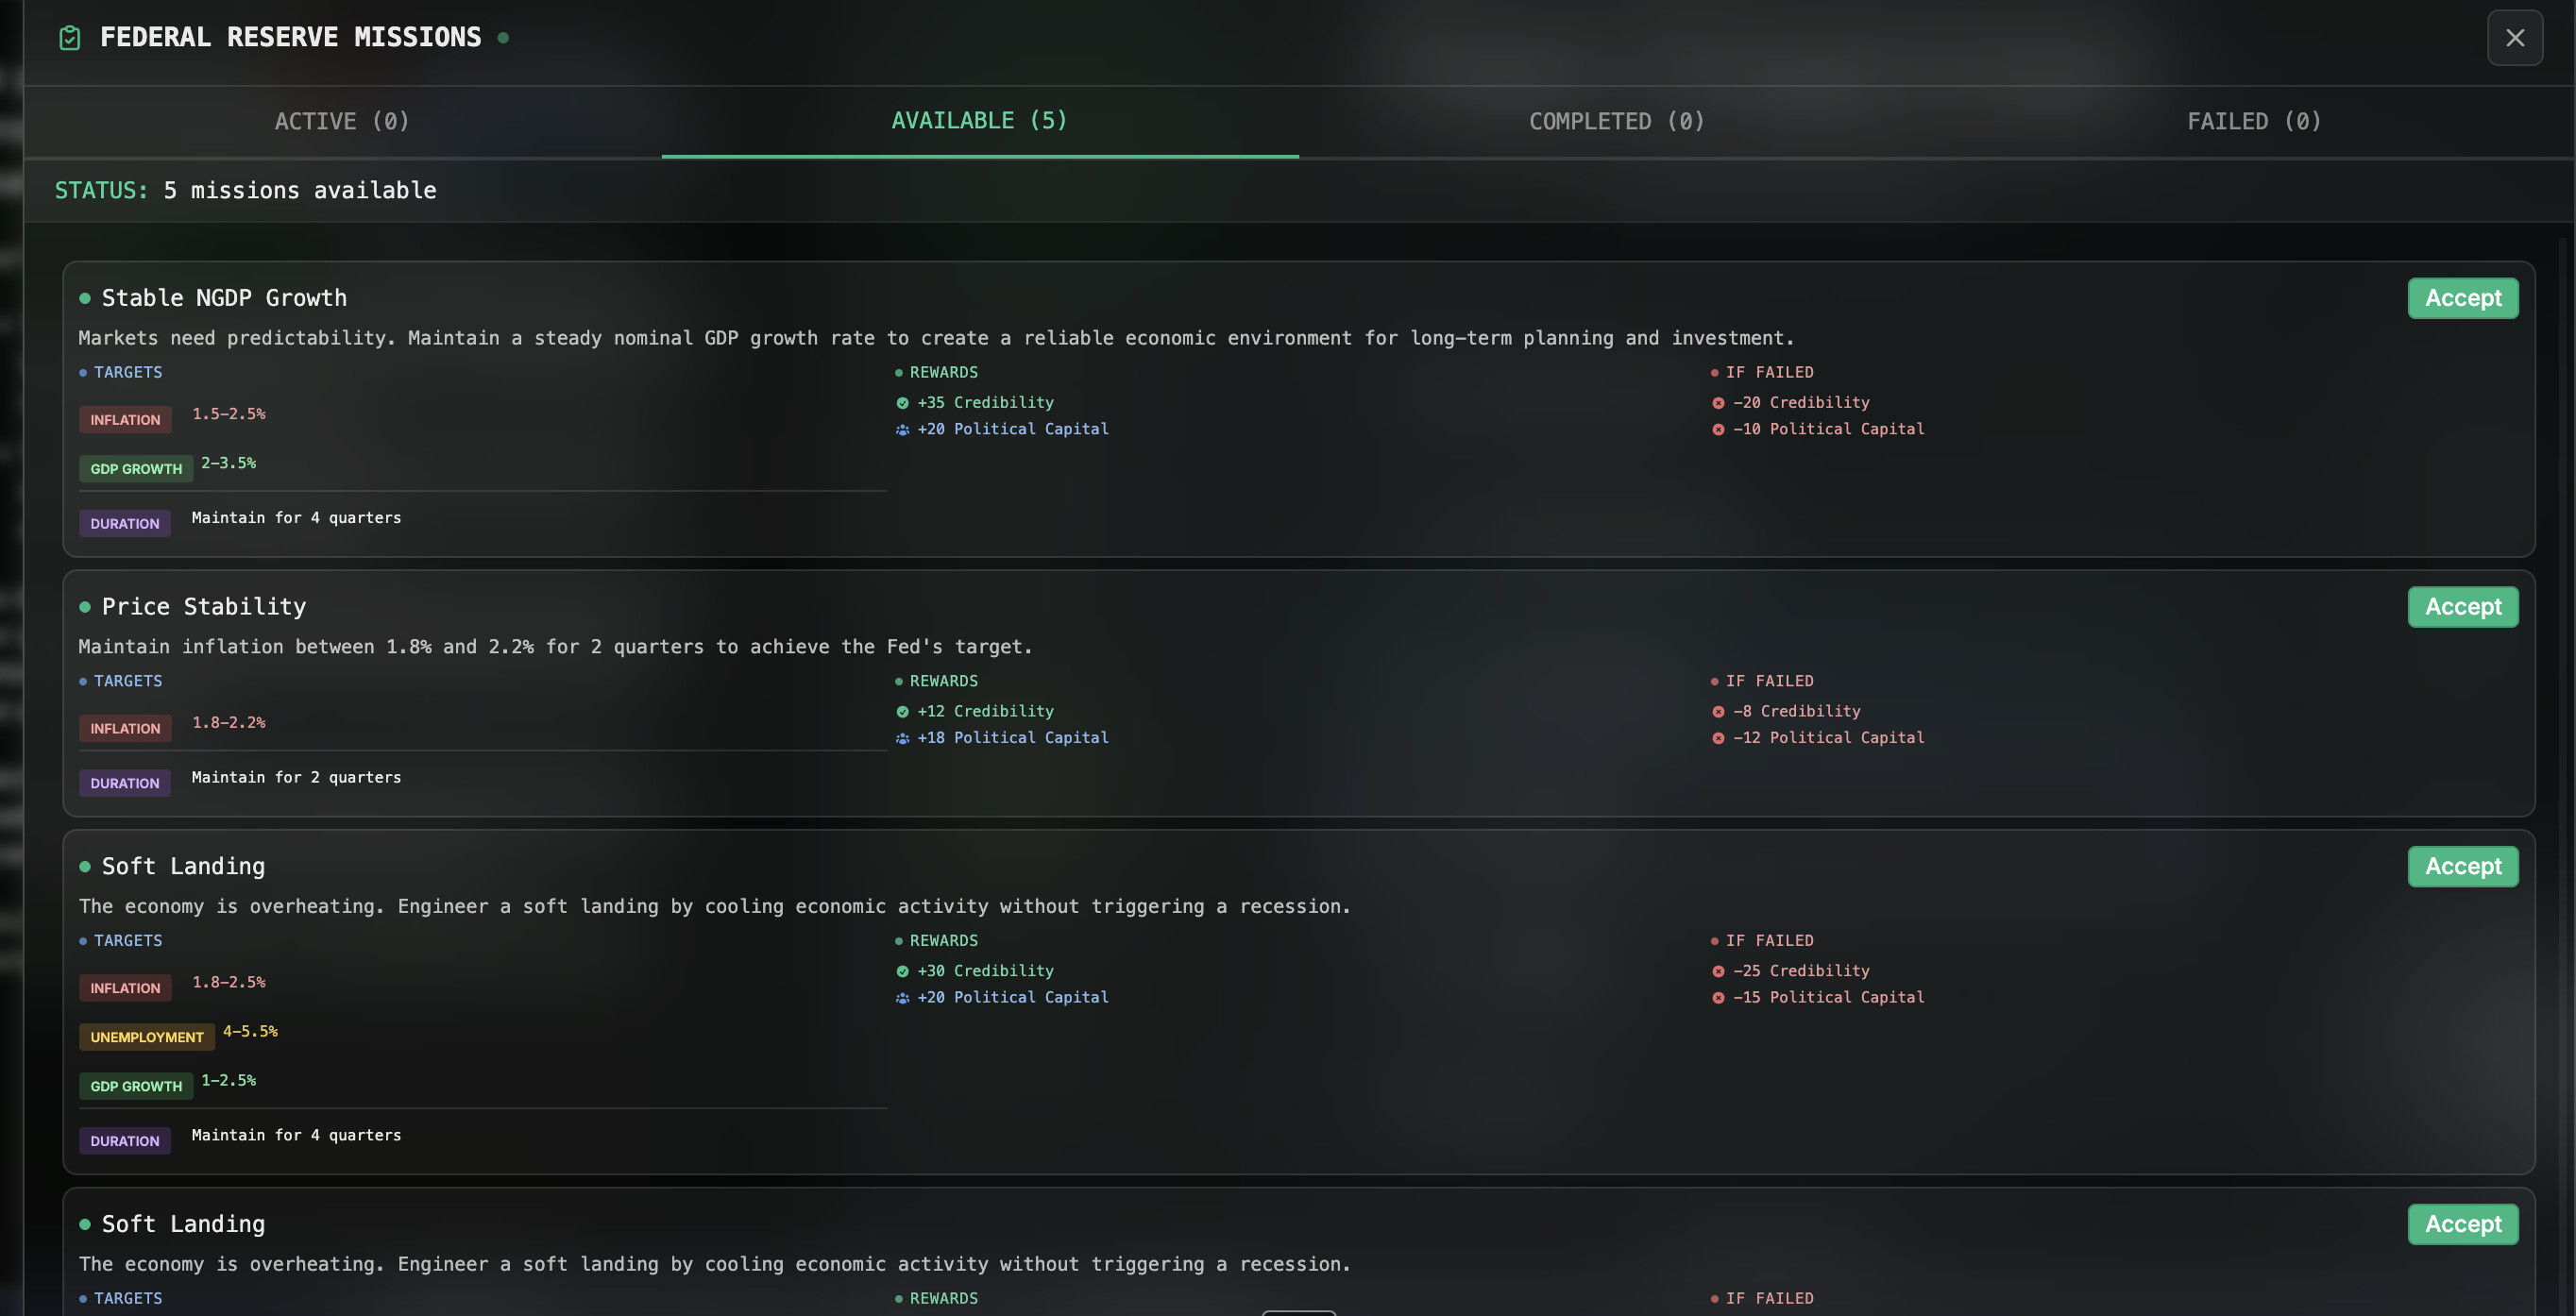Toggle the status dot beside Price Stability
This screenshot has height=1316, width=2576.
click(x=84, y=606)
